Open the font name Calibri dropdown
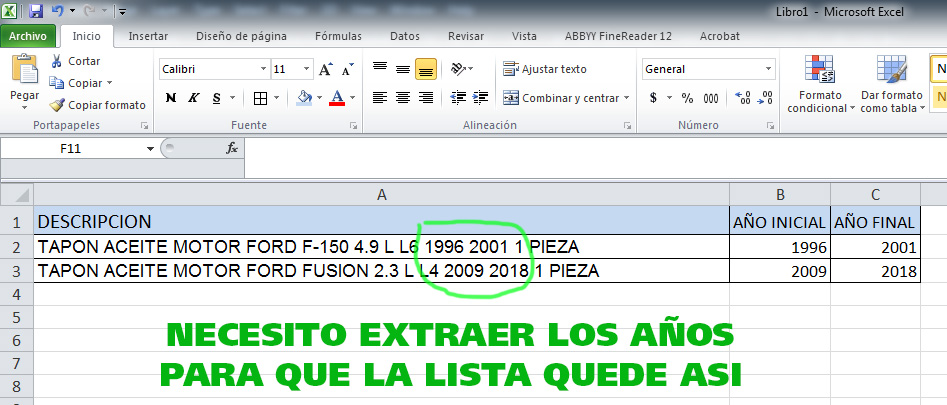Screen dimensions: 947x405 tap(263, 69)
